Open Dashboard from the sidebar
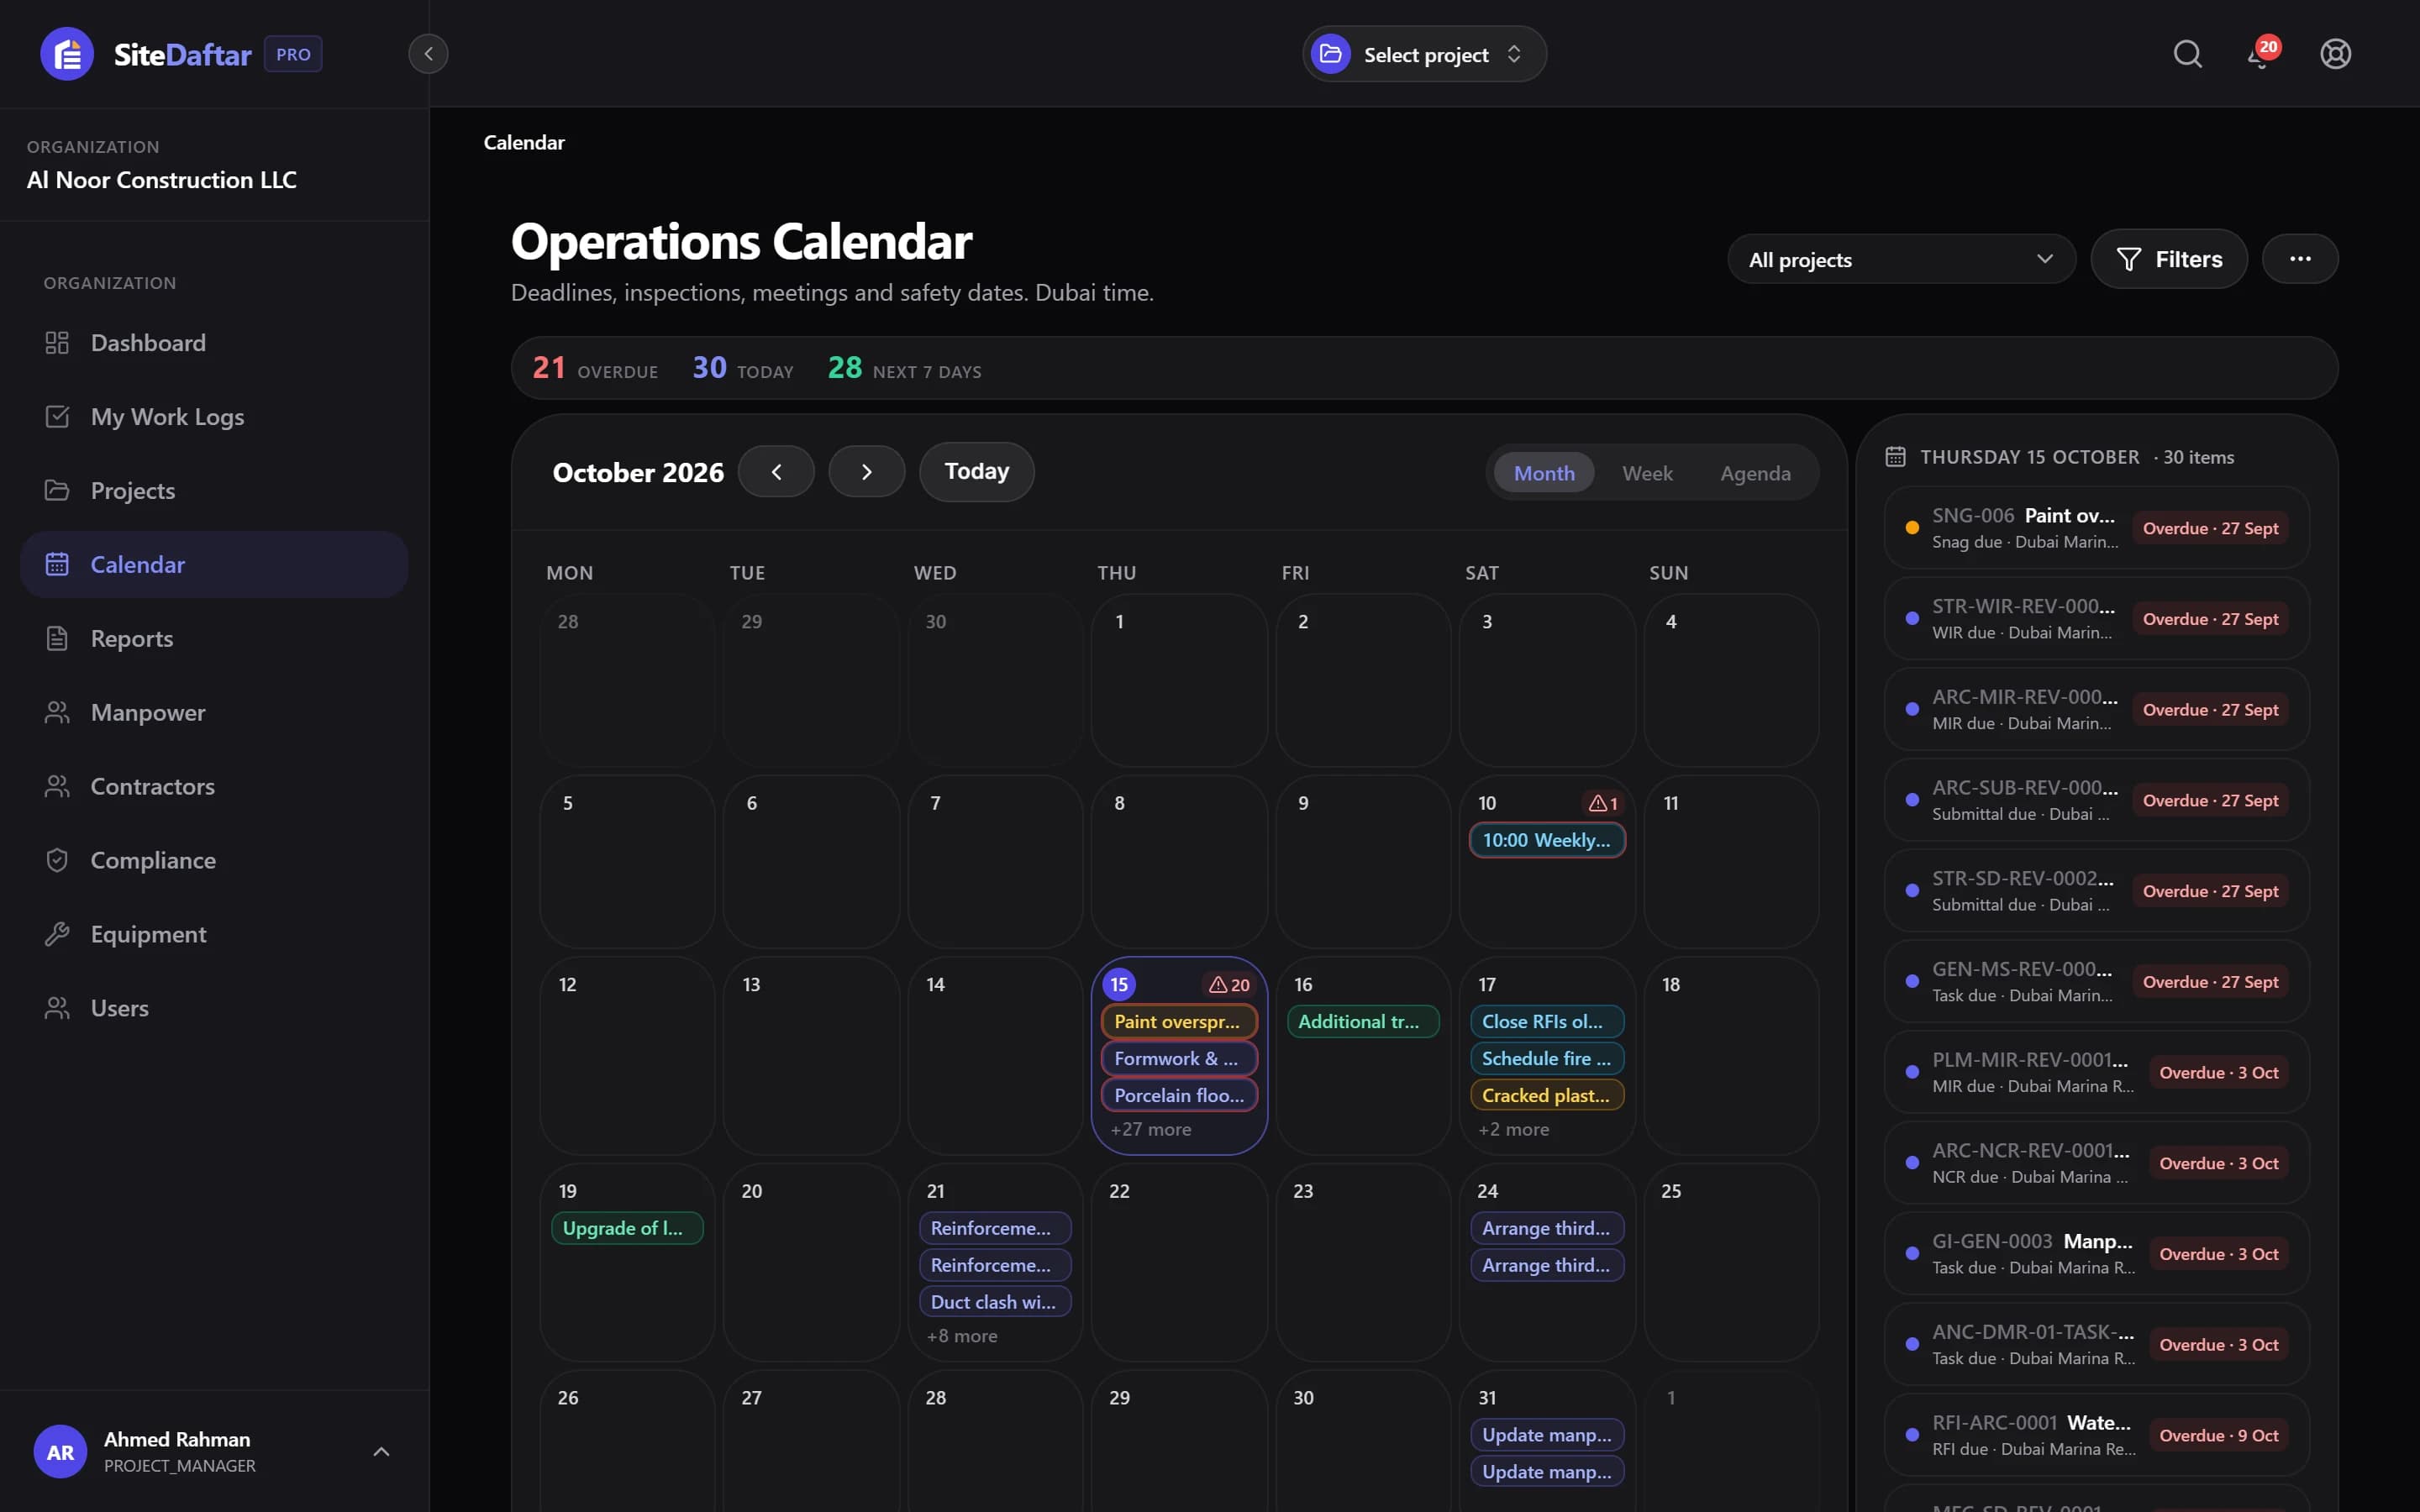 click(x=214, y=343)
